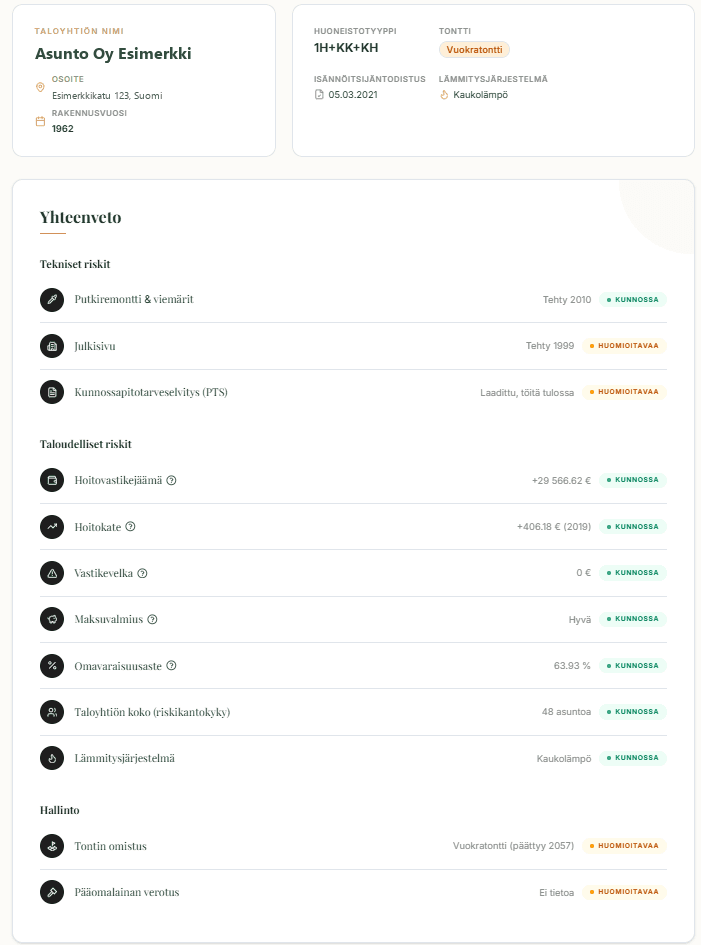Click the Huomioitavaa badge on Julkisivu row
Viewport: 701px width, 945px height.
pyautogui.click(x=624, y=346)
